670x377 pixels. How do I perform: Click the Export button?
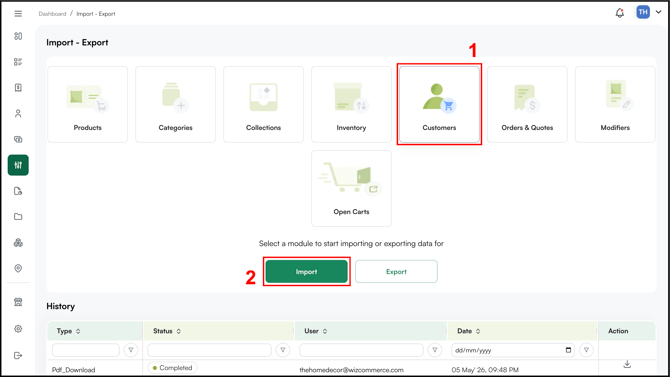pos(396,271)
